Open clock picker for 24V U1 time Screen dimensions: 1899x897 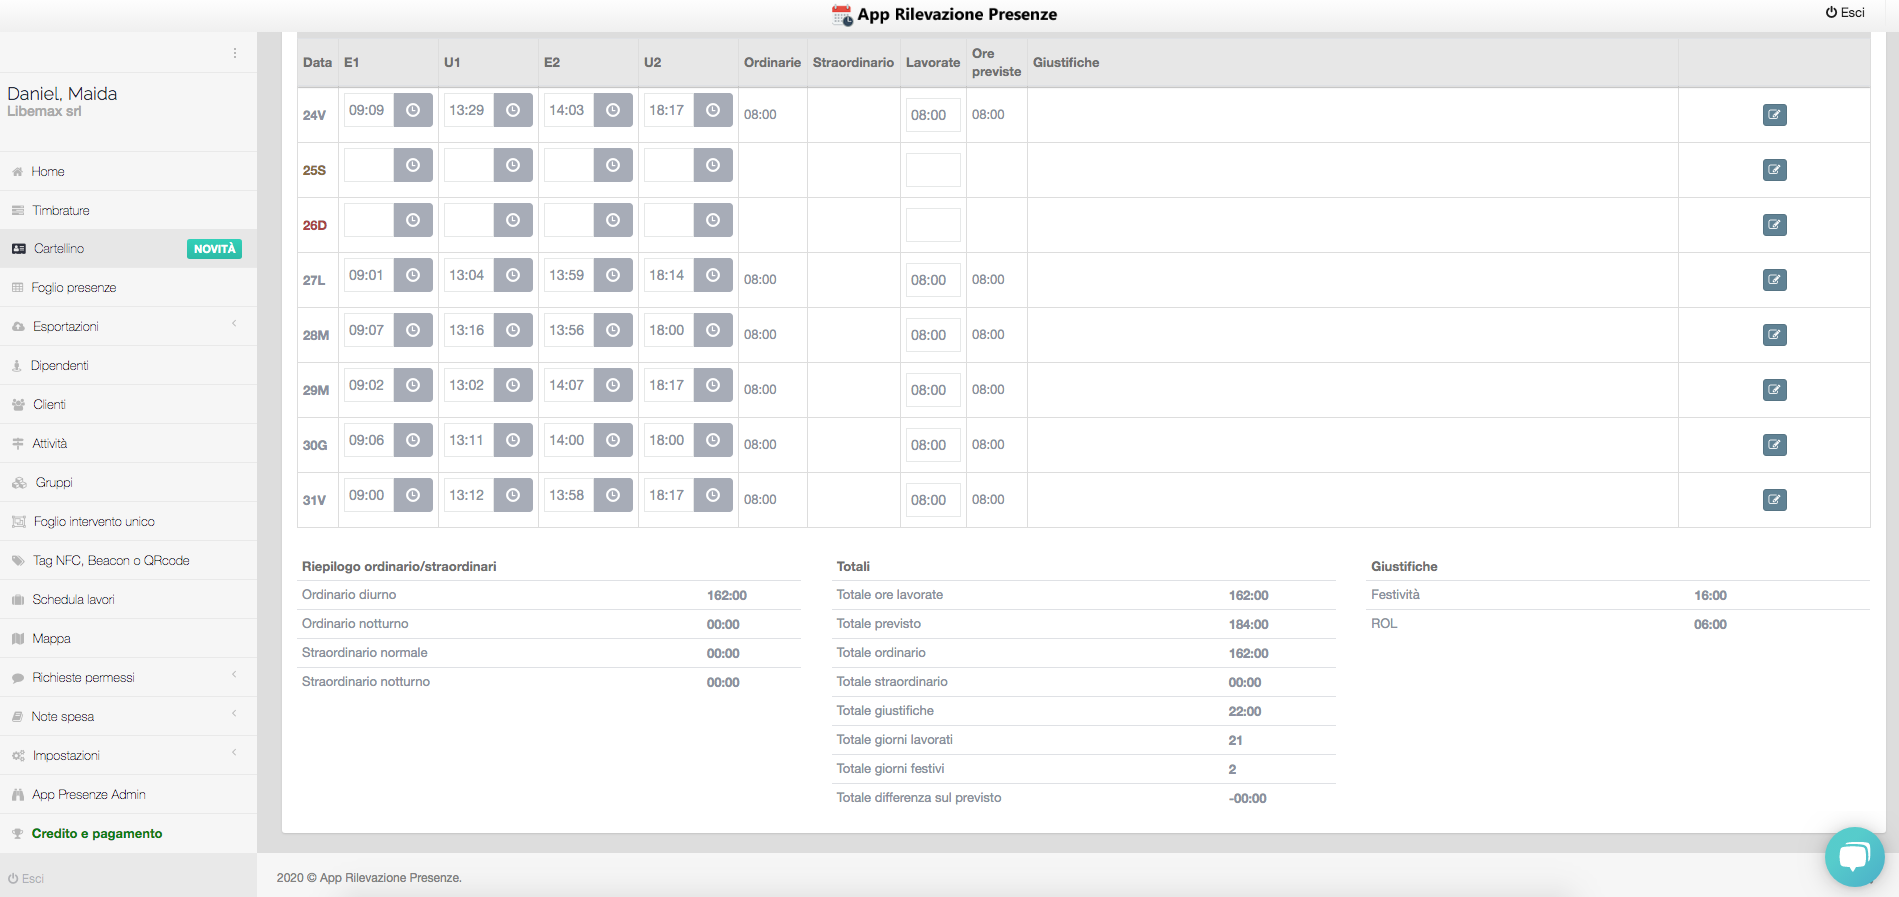(x=513, y=110)
